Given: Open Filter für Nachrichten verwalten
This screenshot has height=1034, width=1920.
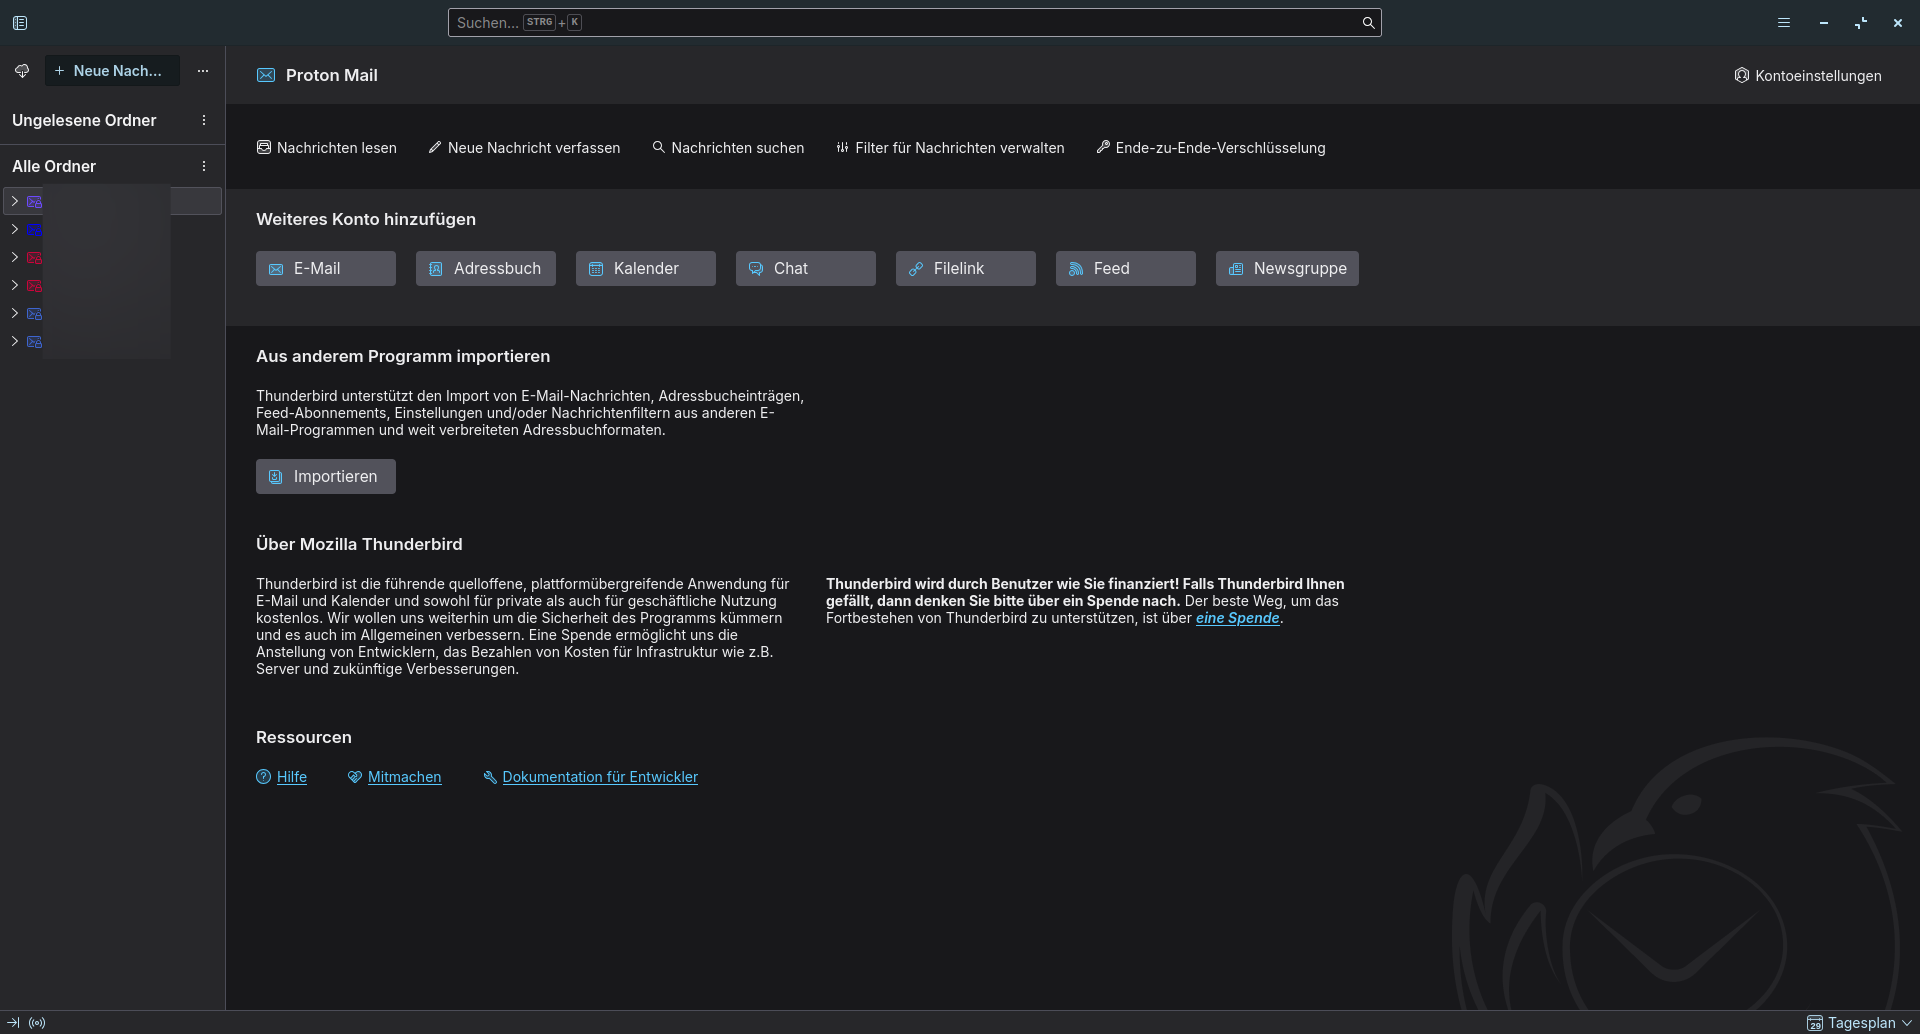Looking at the screenshot, I should pyautogui.click(x=950, y=148).
